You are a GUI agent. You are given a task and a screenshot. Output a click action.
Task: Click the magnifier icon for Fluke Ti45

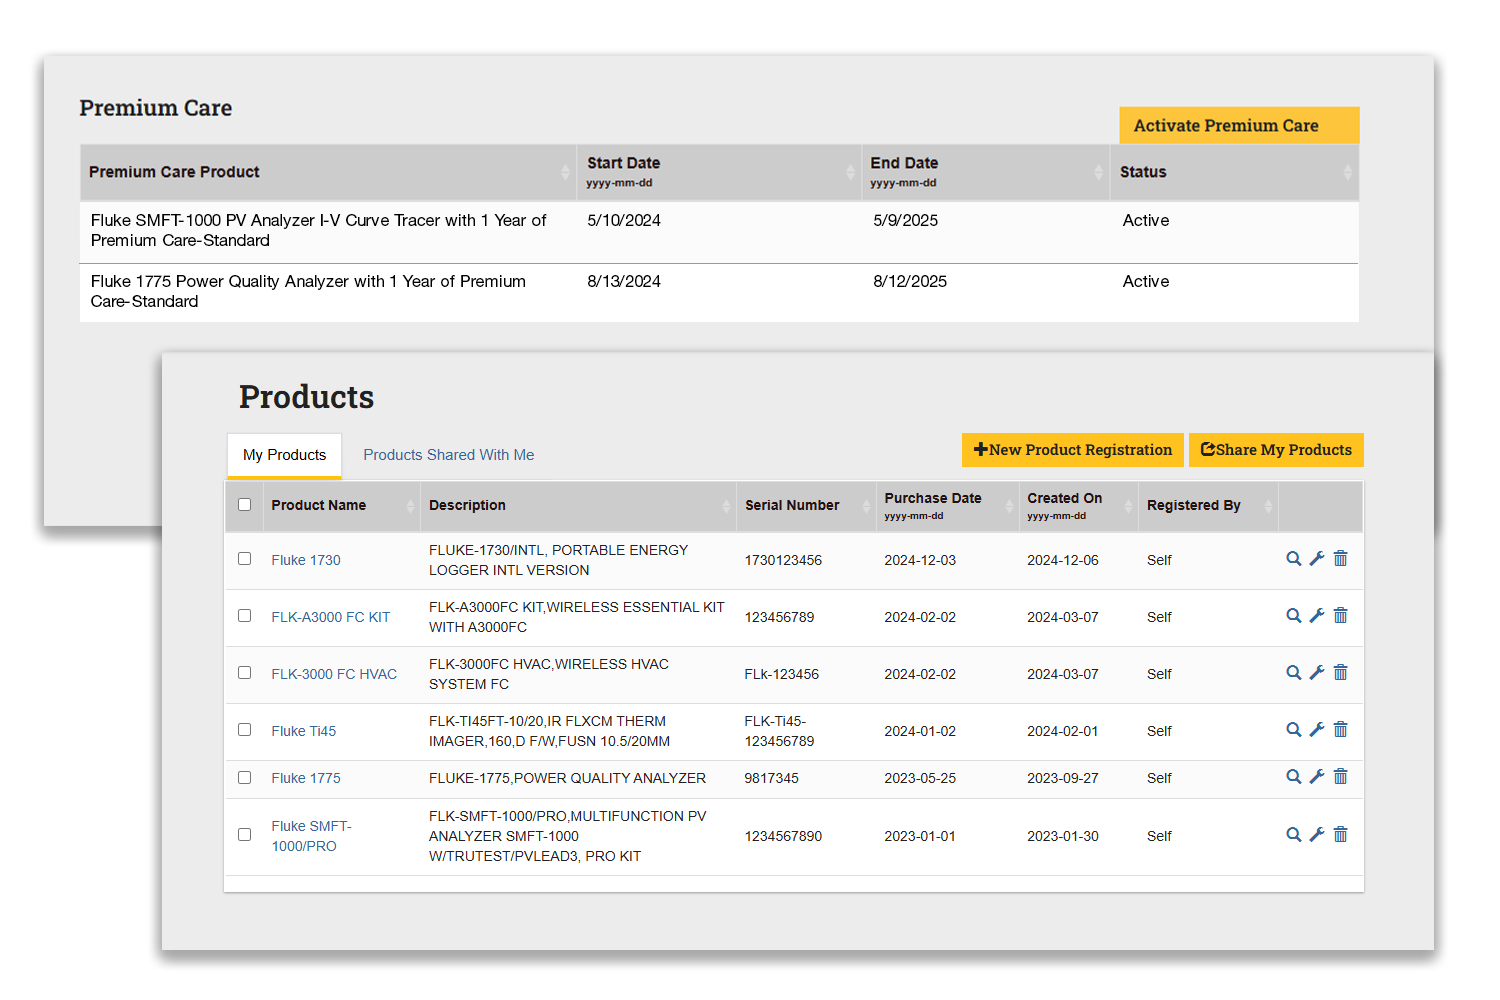[x=1293, y=730]
